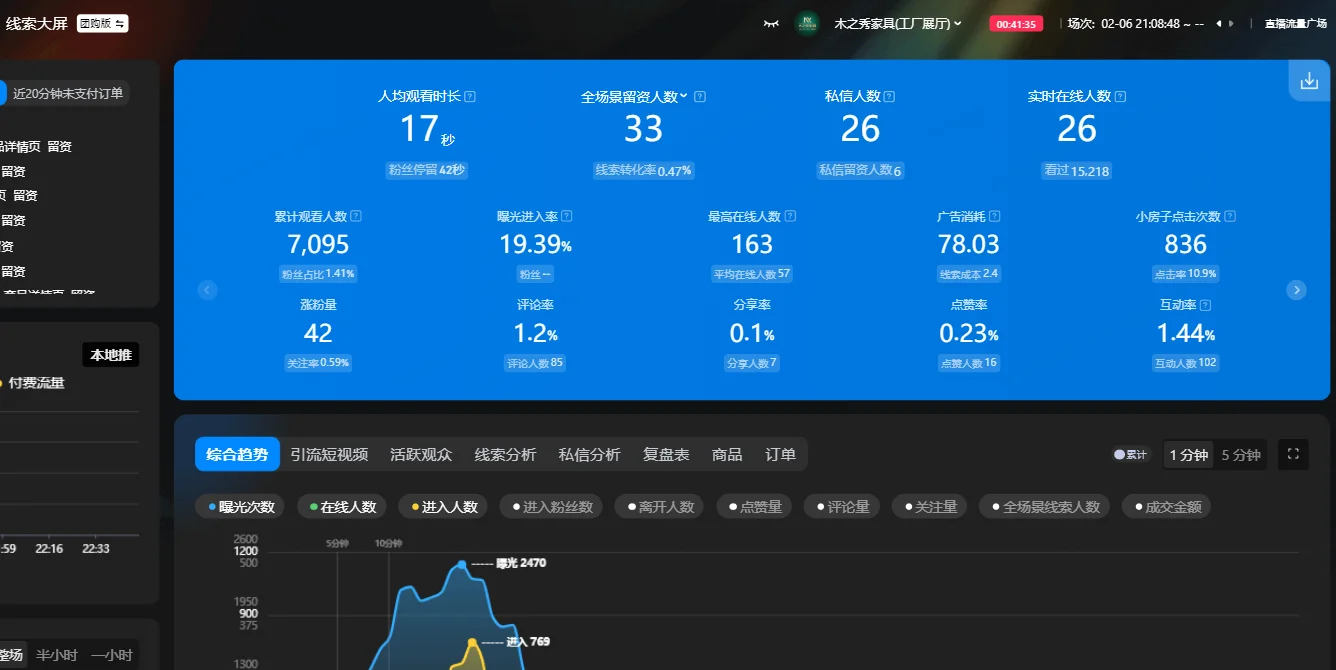Open 直播流量广场 link

click(x=1295, y=23)
